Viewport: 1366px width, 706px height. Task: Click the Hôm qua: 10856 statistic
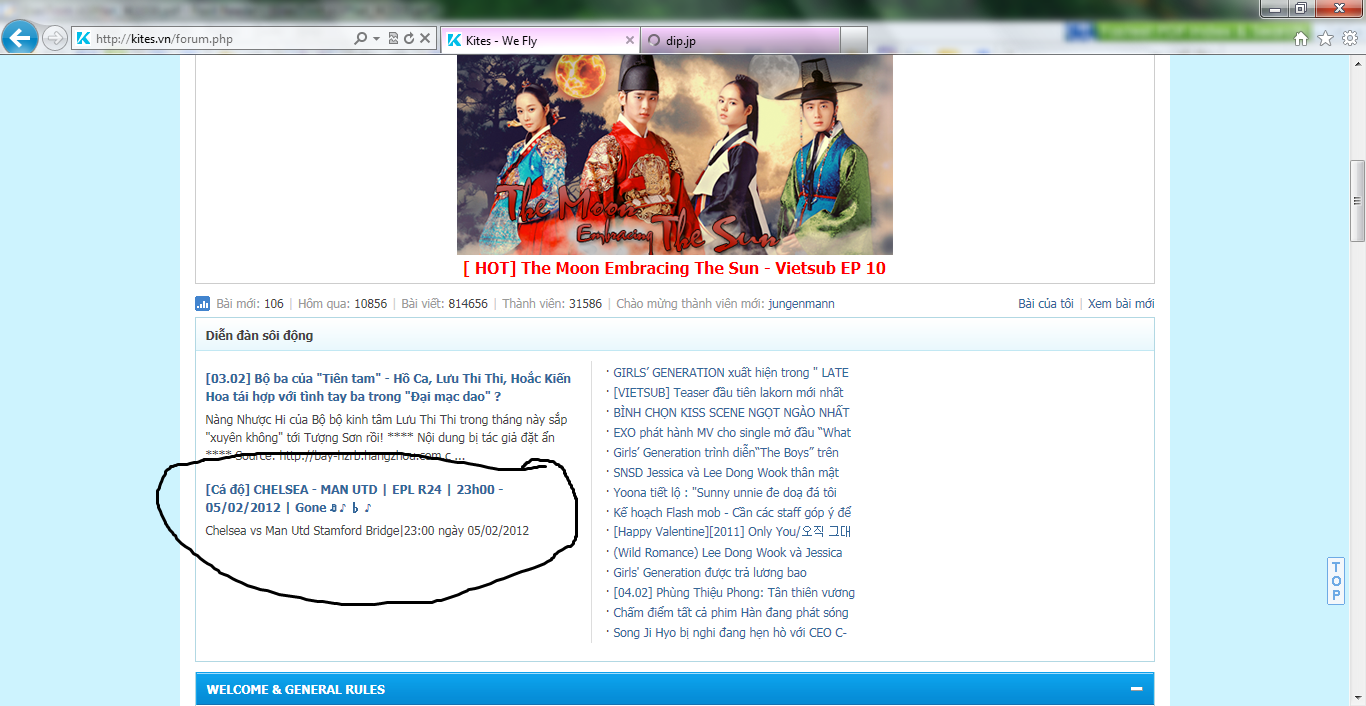pyautogui.click(x=342, y=304)
